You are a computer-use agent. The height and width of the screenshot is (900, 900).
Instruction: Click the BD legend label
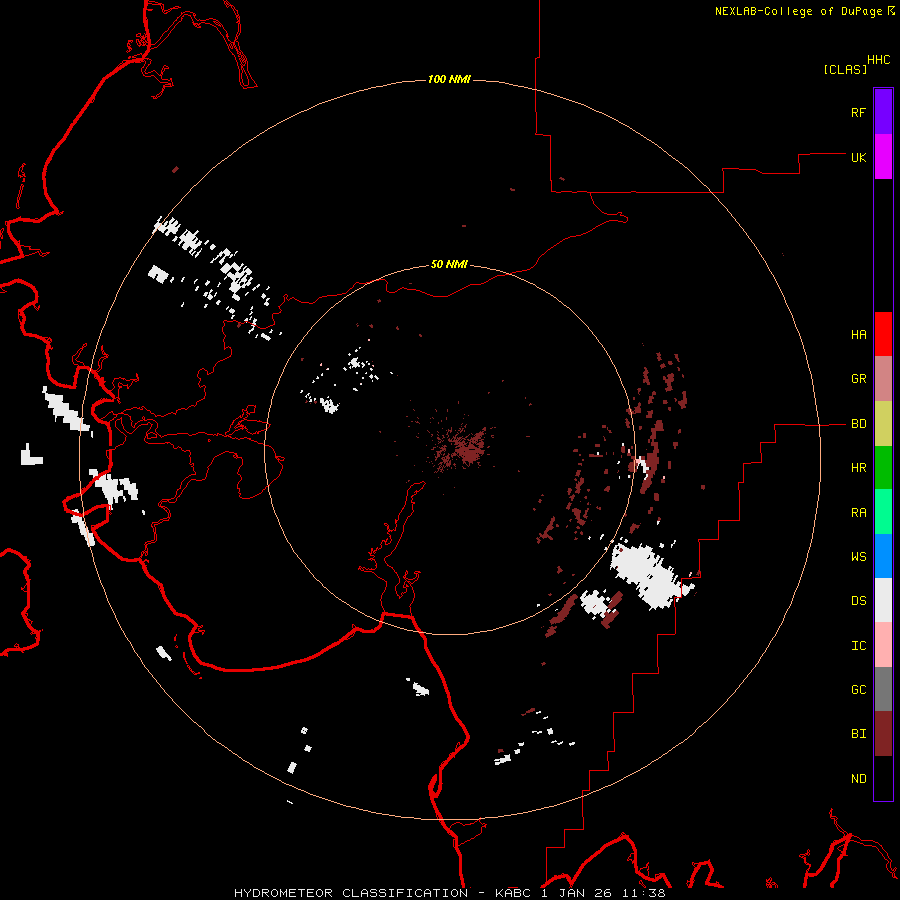[x=858, y=424]
